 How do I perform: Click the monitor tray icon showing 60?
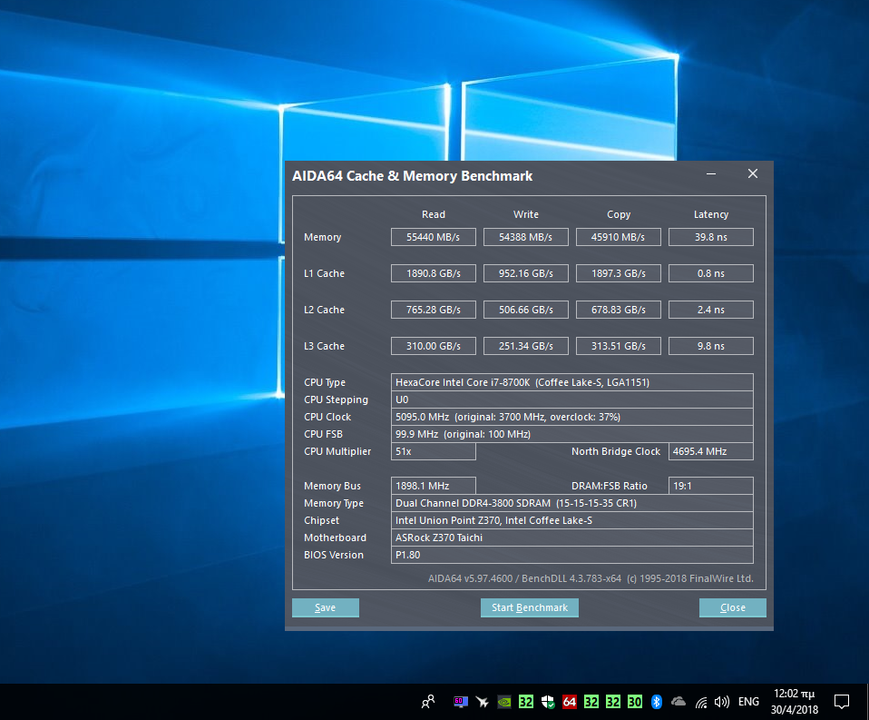click(461, 702)
